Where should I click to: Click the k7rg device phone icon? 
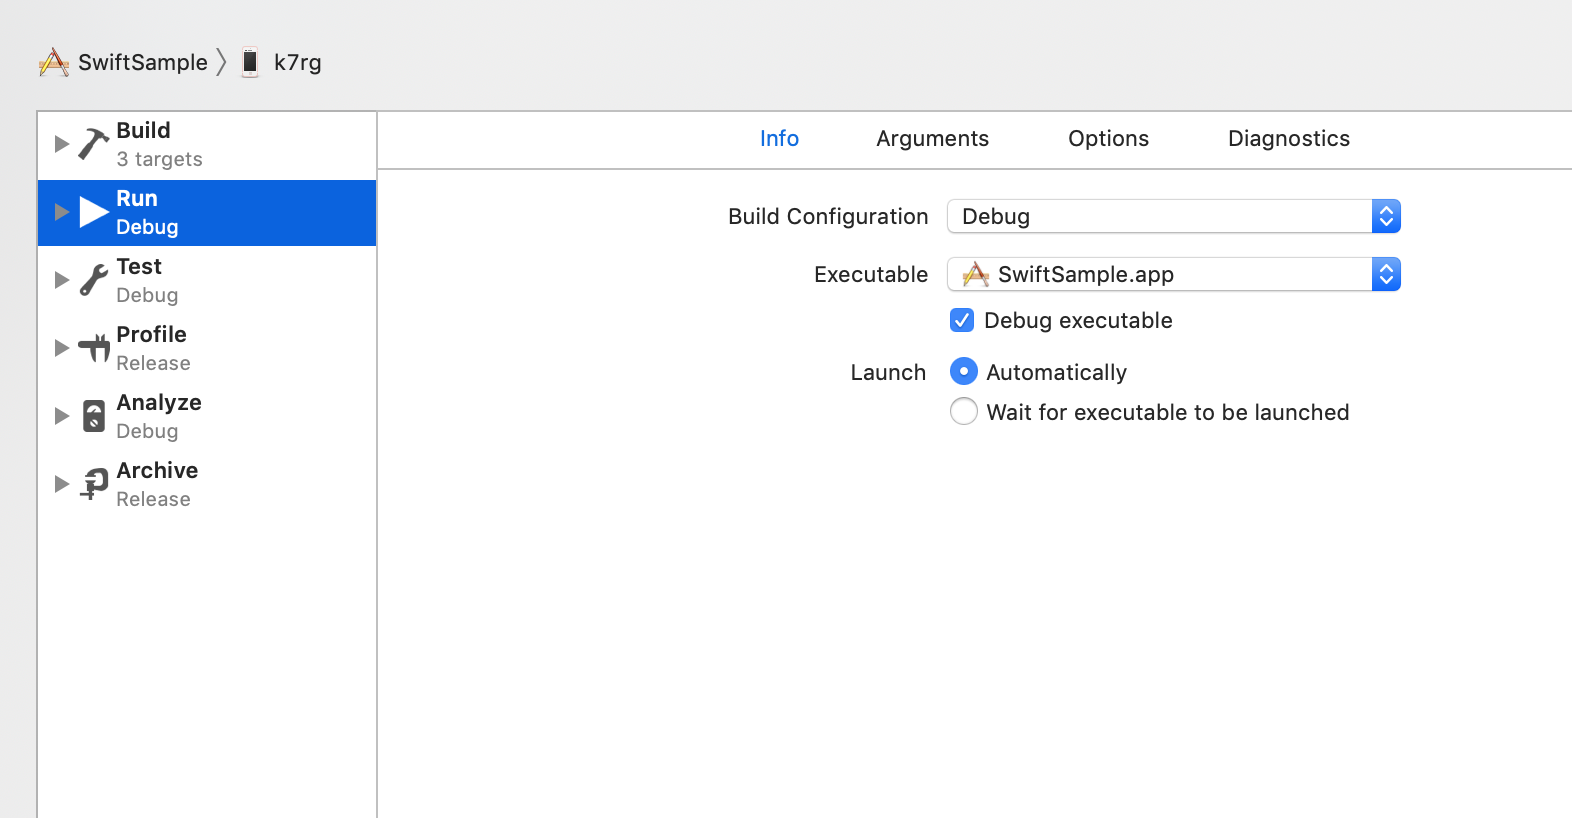pos(250,62)
